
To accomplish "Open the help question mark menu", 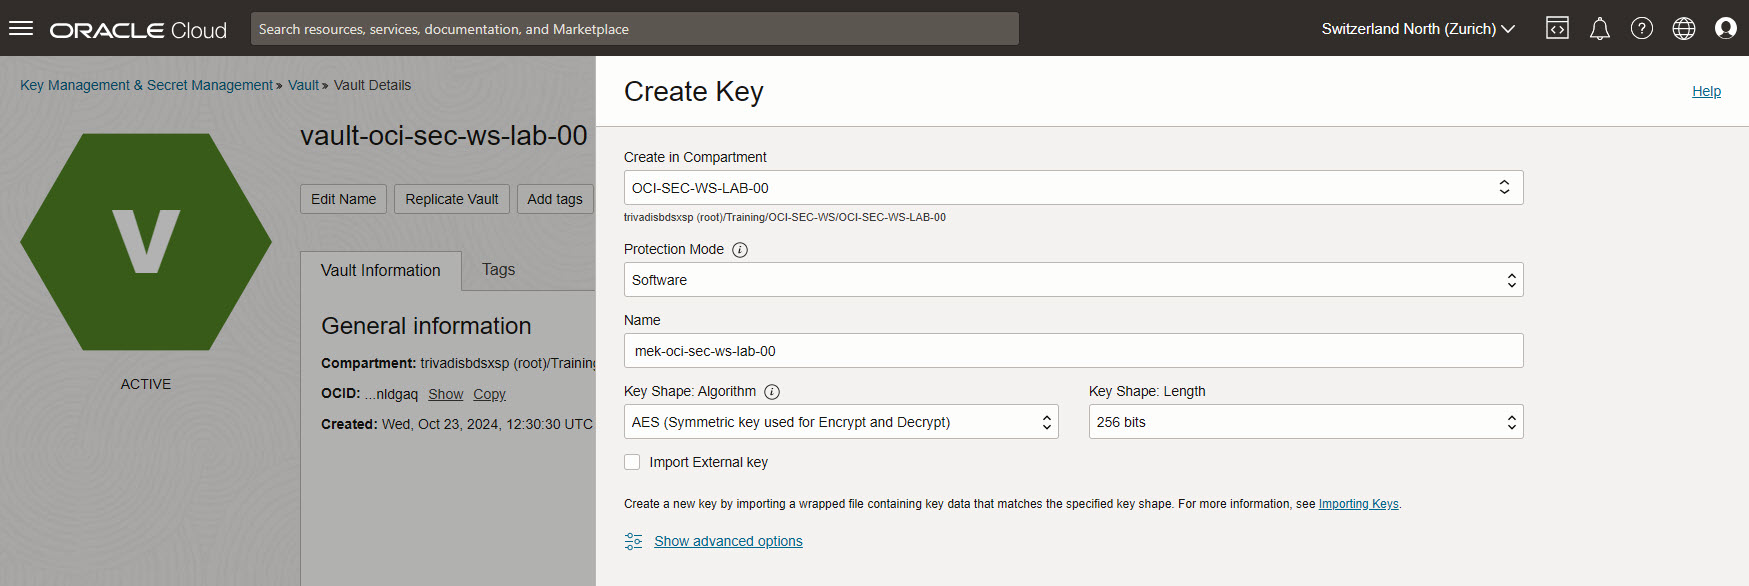I will pyautogui.click(x=1642, y=28).
